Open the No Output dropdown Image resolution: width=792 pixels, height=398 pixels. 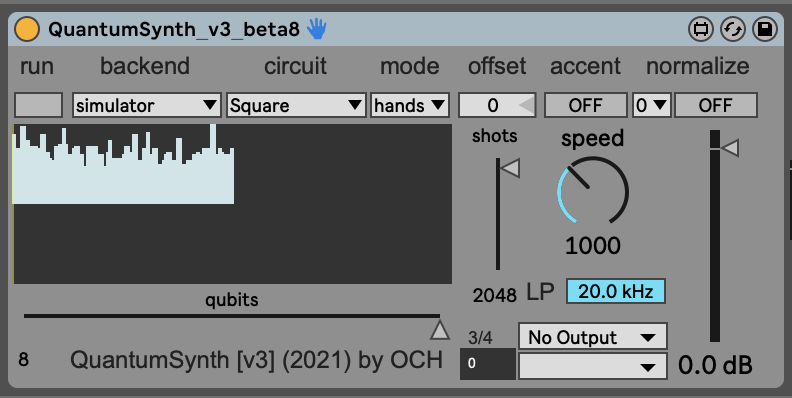(592, 336)
